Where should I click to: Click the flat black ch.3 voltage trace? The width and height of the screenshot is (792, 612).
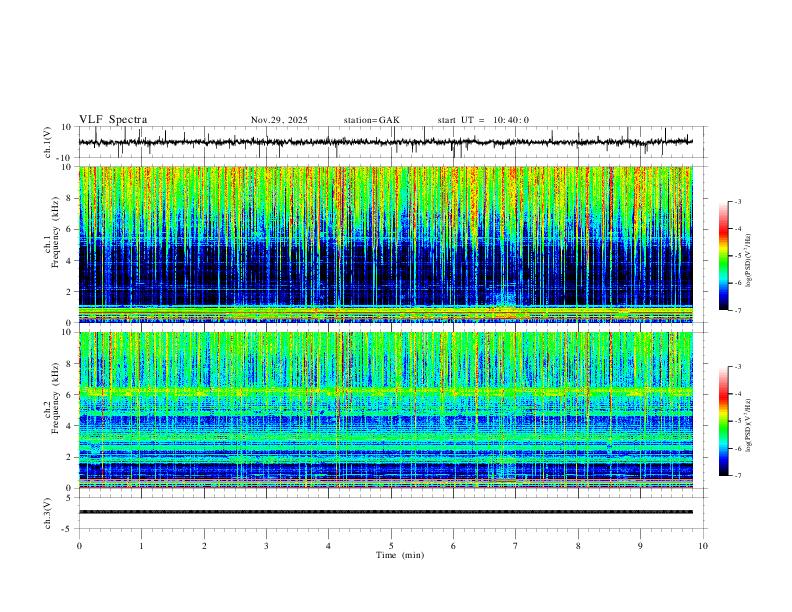point(385,512)
